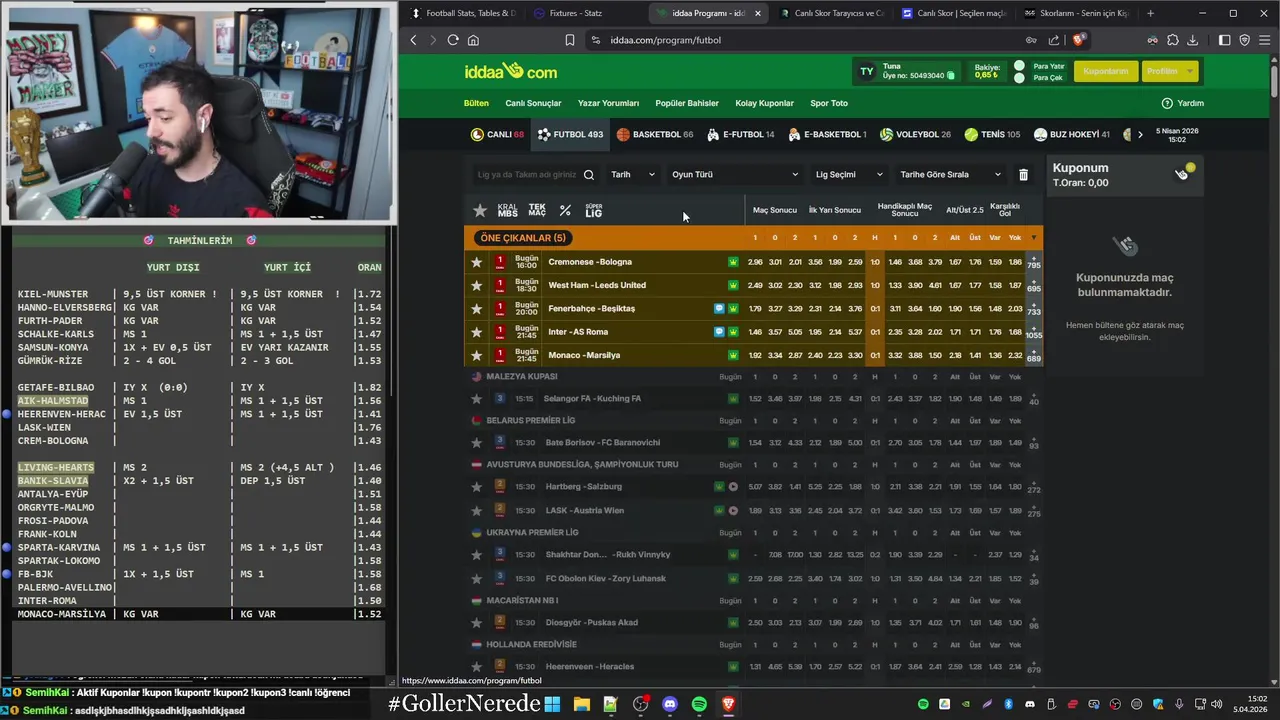Screen dimensions: 1280x720
Task: Favorite the Selangor FA-Kuching FA star
Action: 477,398
